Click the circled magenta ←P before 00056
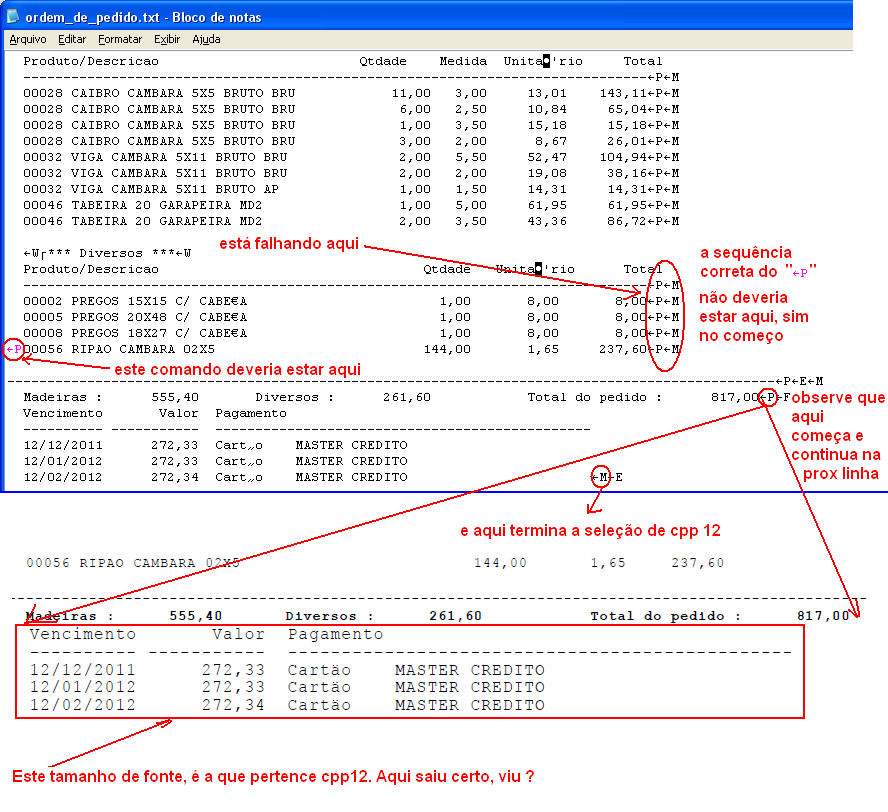This screenshot has height=812, width=888. click(13, 349)
